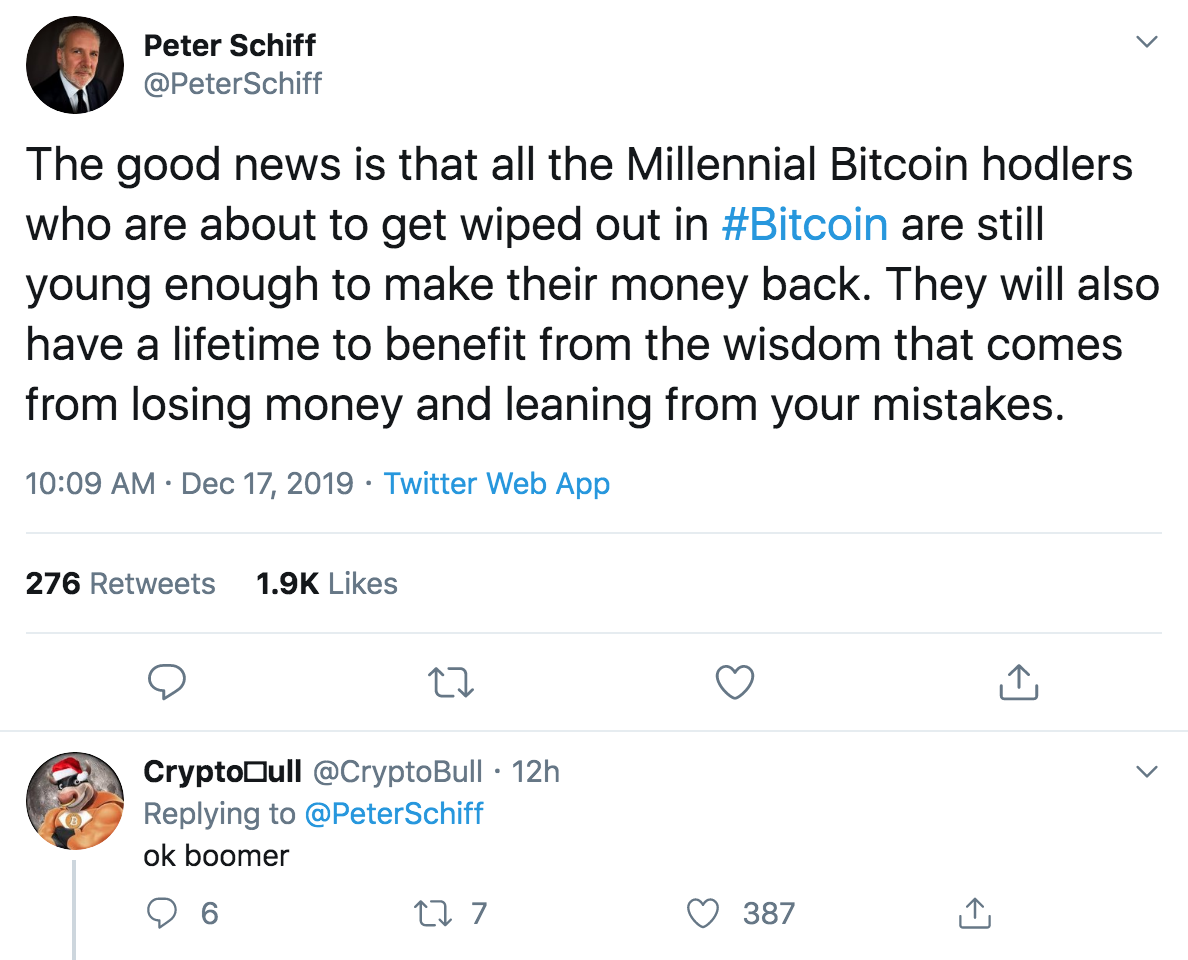Open CryptoBull display name

[224, 772]
